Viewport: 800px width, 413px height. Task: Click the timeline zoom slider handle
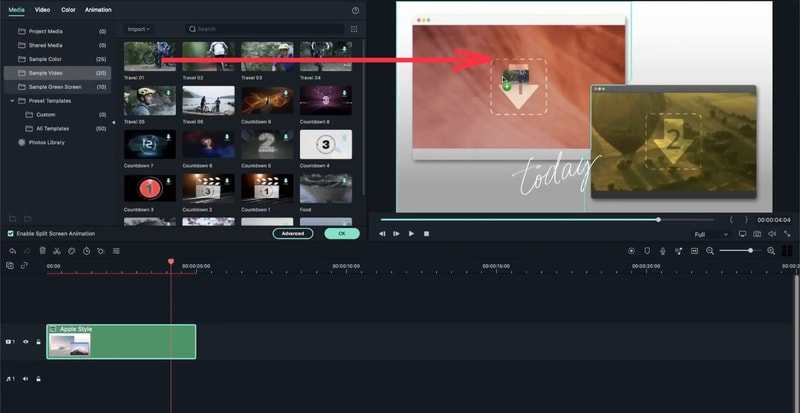[x=751, y=251]
